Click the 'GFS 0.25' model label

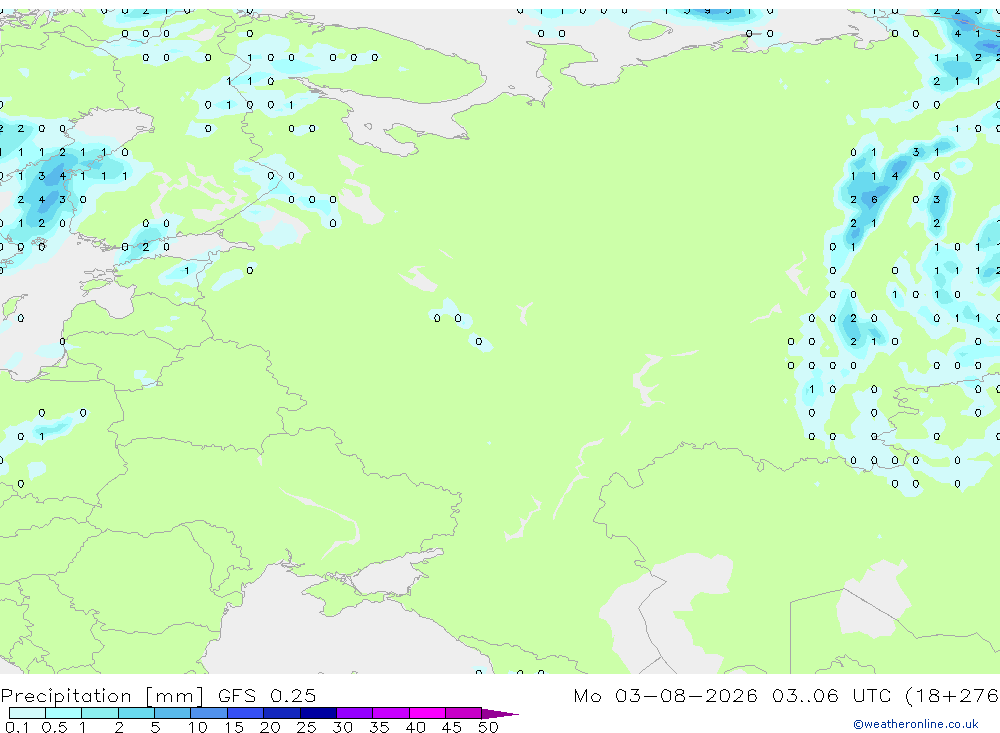(x=267, y=695)
